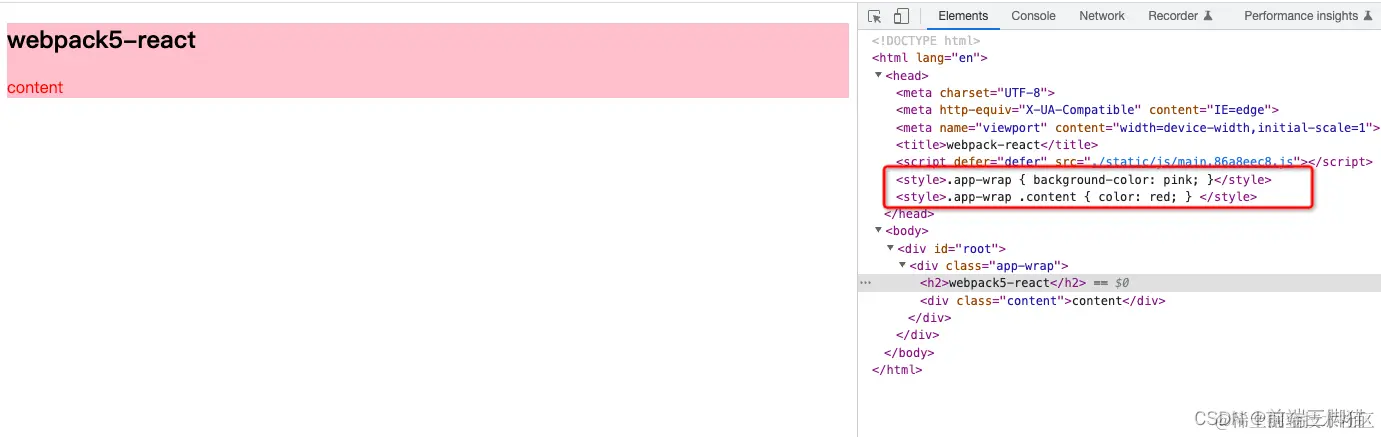
Task: Select the closing html tag line
Action: pyautogui.click(x=896, y=370)
